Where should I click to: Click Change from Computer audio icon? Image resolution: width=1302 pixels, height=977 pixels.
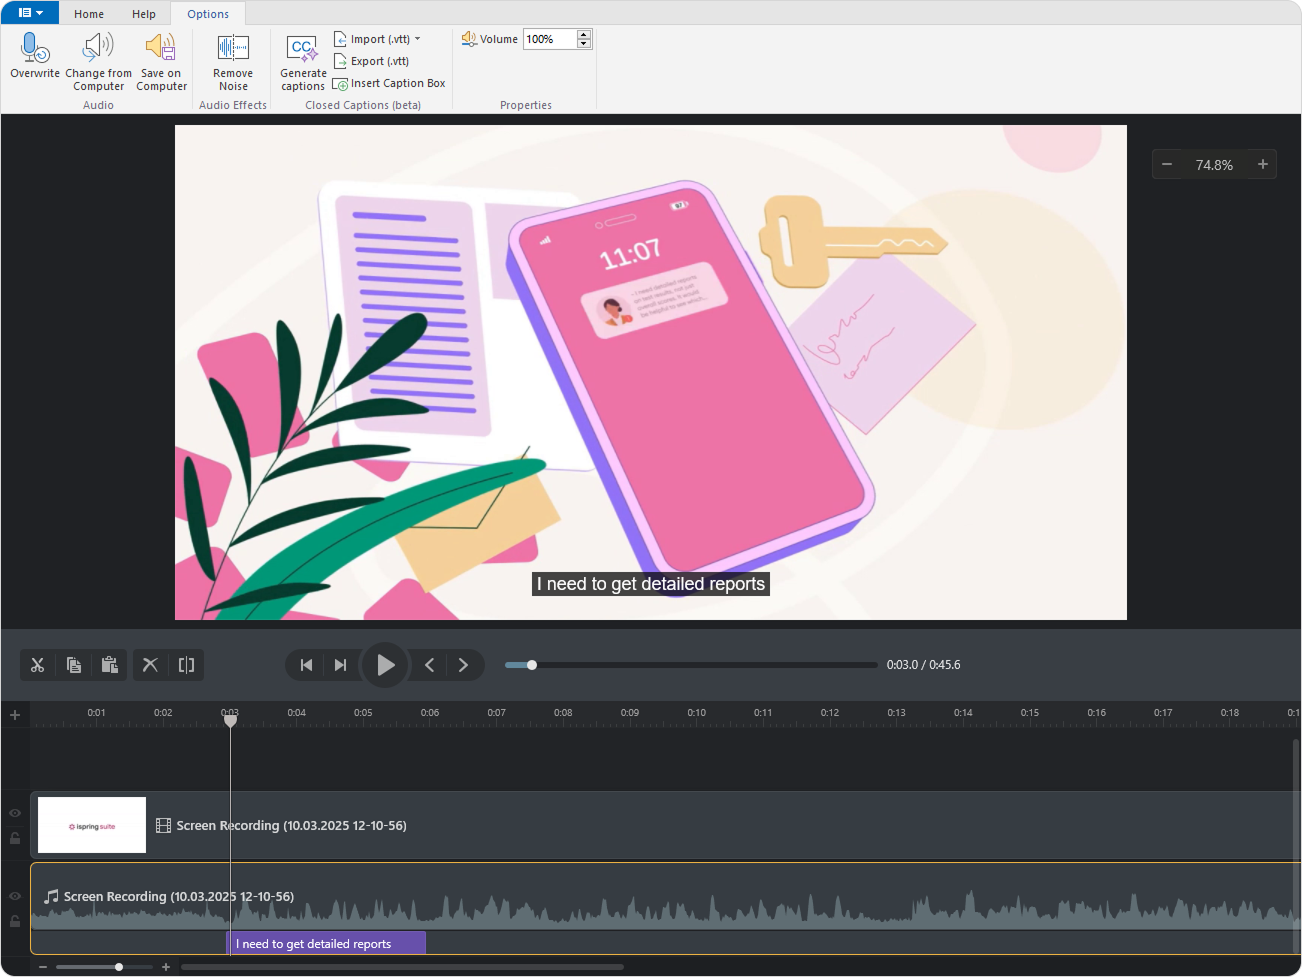[98, 48]
